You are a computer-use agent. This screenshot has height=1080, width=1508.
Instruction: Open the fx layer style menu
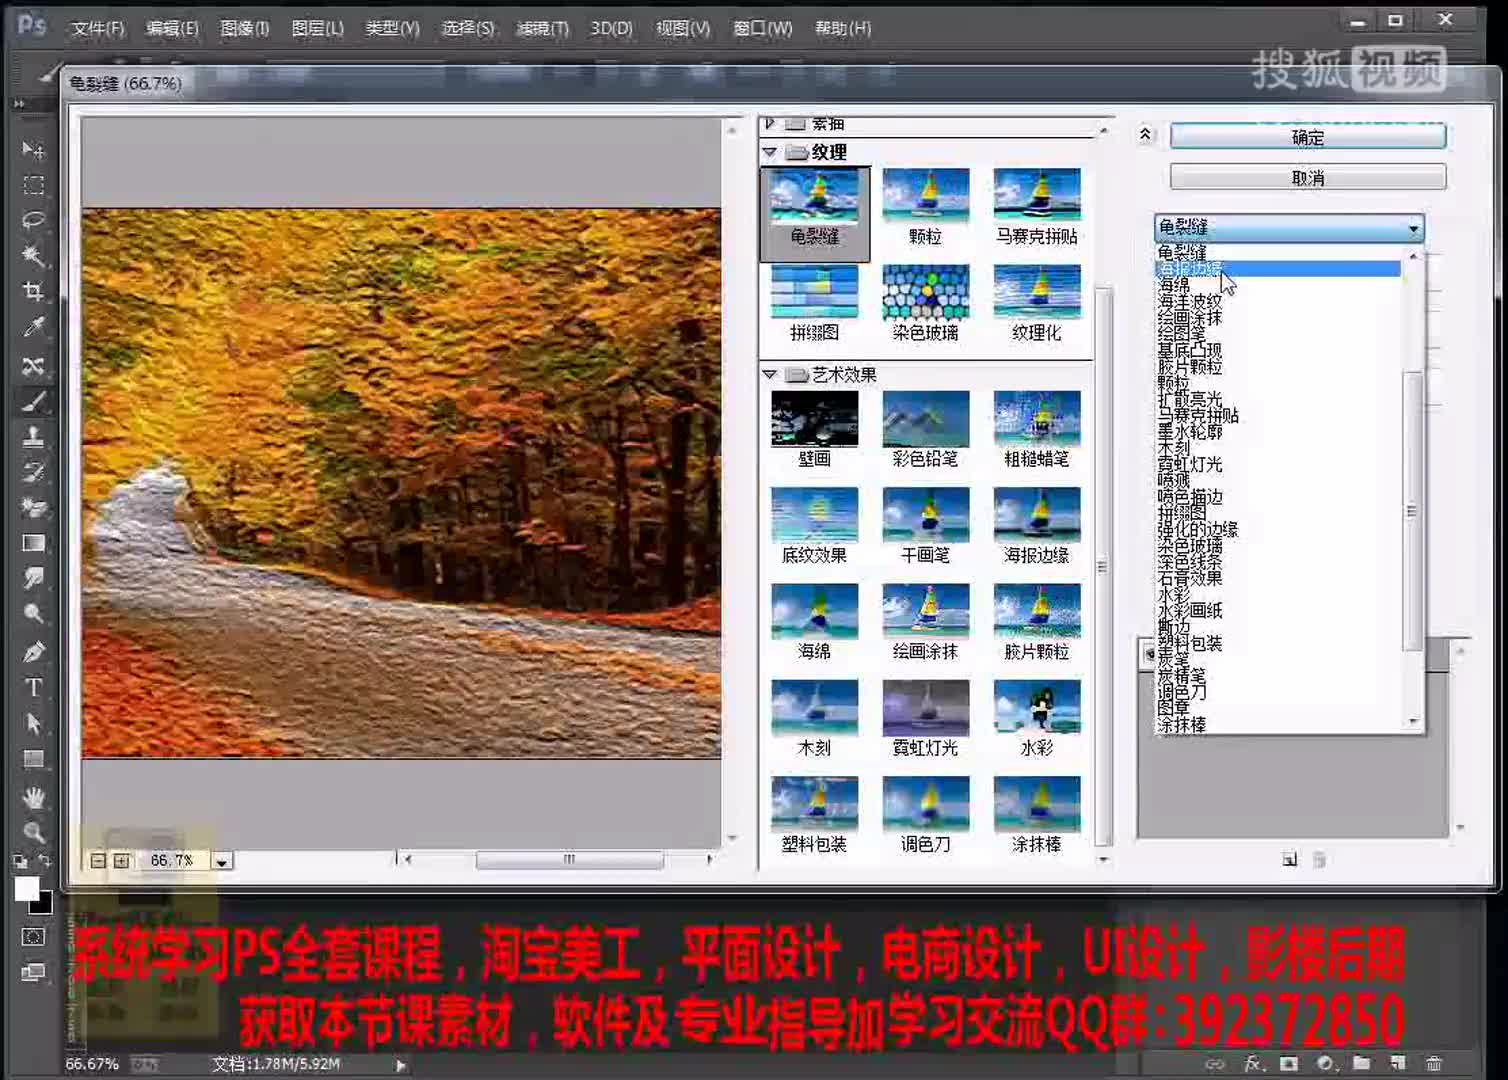click(x=1252, y=1064)
